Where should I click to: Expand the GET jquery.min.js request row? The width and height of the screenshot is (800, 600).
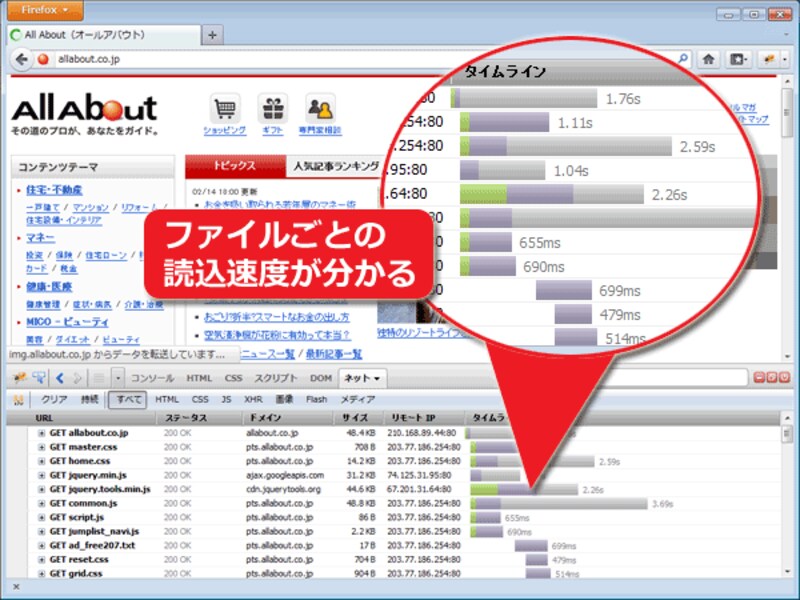(41, 476)
